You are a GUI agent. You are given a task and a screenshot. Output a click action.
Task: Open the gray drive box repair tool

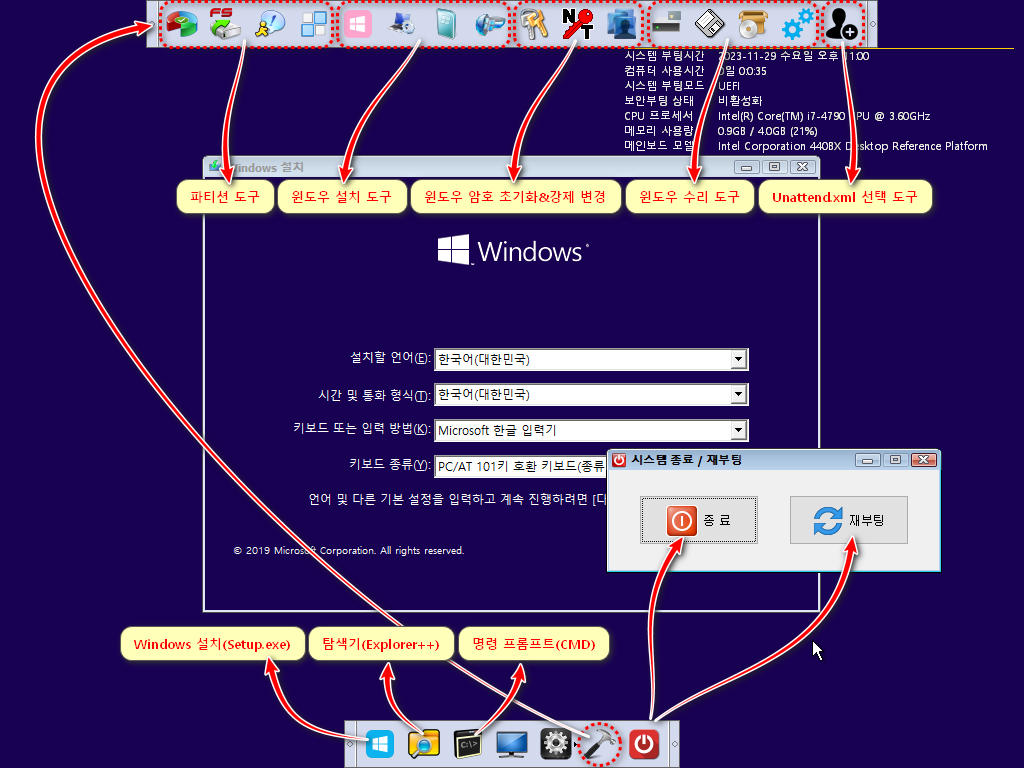click(x=666, y=24)
